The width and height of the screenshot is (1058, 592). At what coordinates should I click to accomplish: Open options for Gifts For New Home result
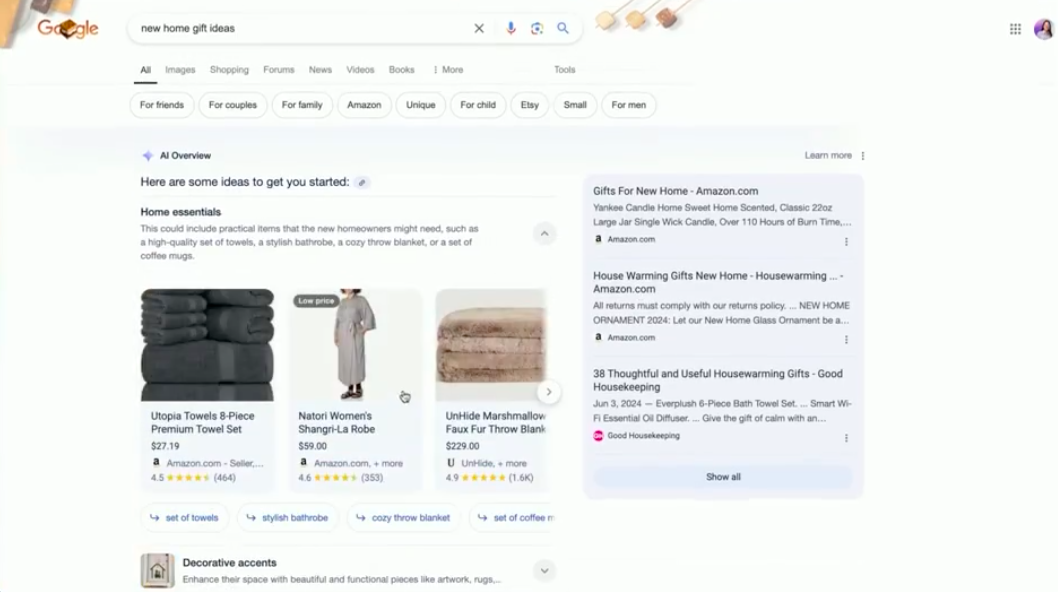click(846, 242)
